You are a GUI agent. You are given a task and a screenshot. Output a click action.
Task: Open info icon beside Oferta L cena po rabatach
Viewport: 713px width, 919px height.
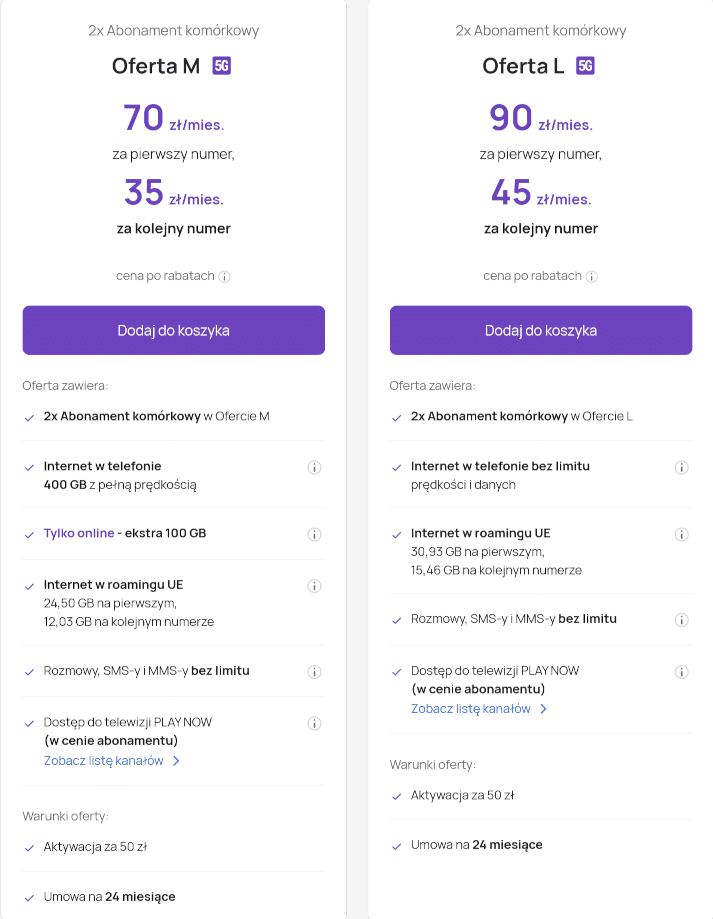[x=592, y=277]
